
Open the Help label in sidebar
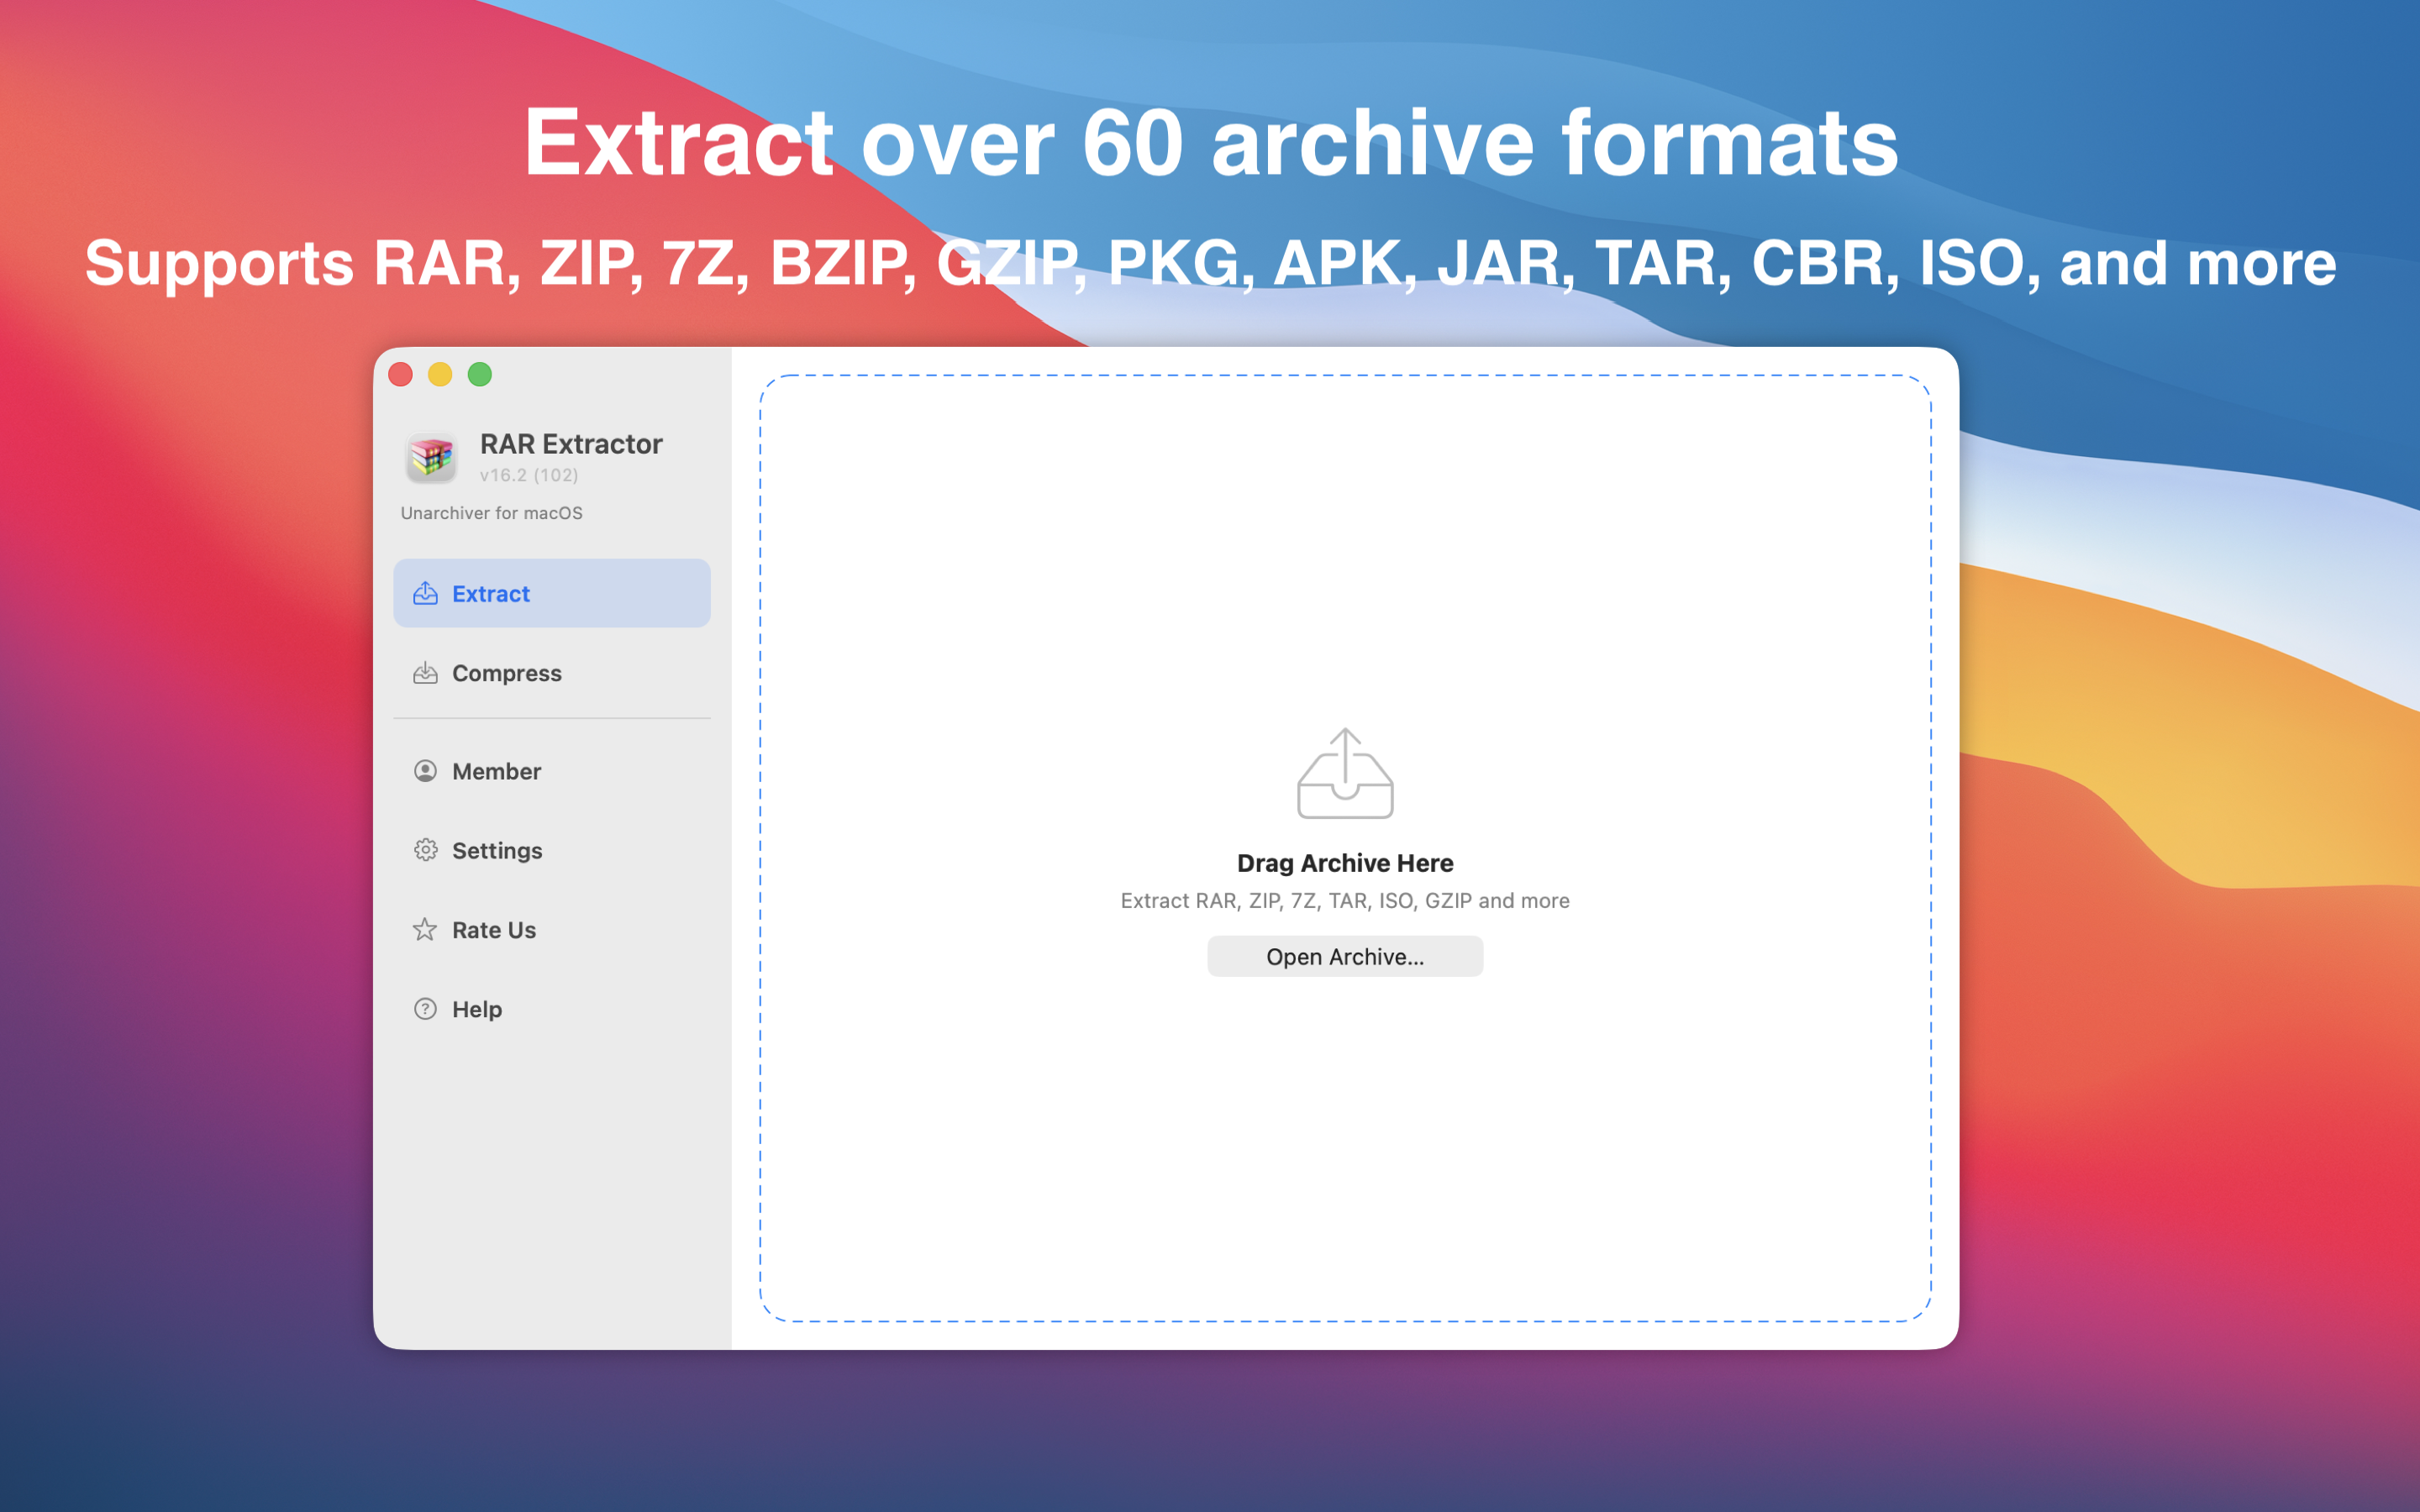[477, 1010]
